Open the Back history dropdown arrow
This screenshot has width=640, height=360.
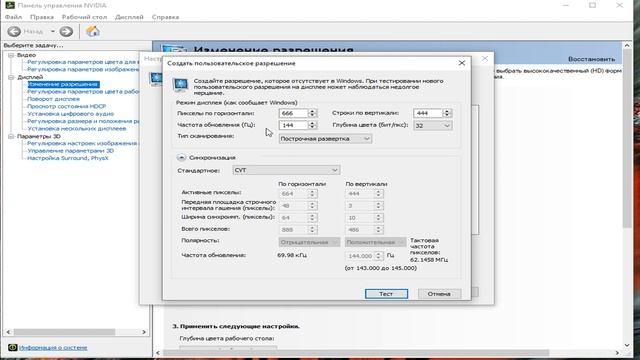click(x=53, y=31)
